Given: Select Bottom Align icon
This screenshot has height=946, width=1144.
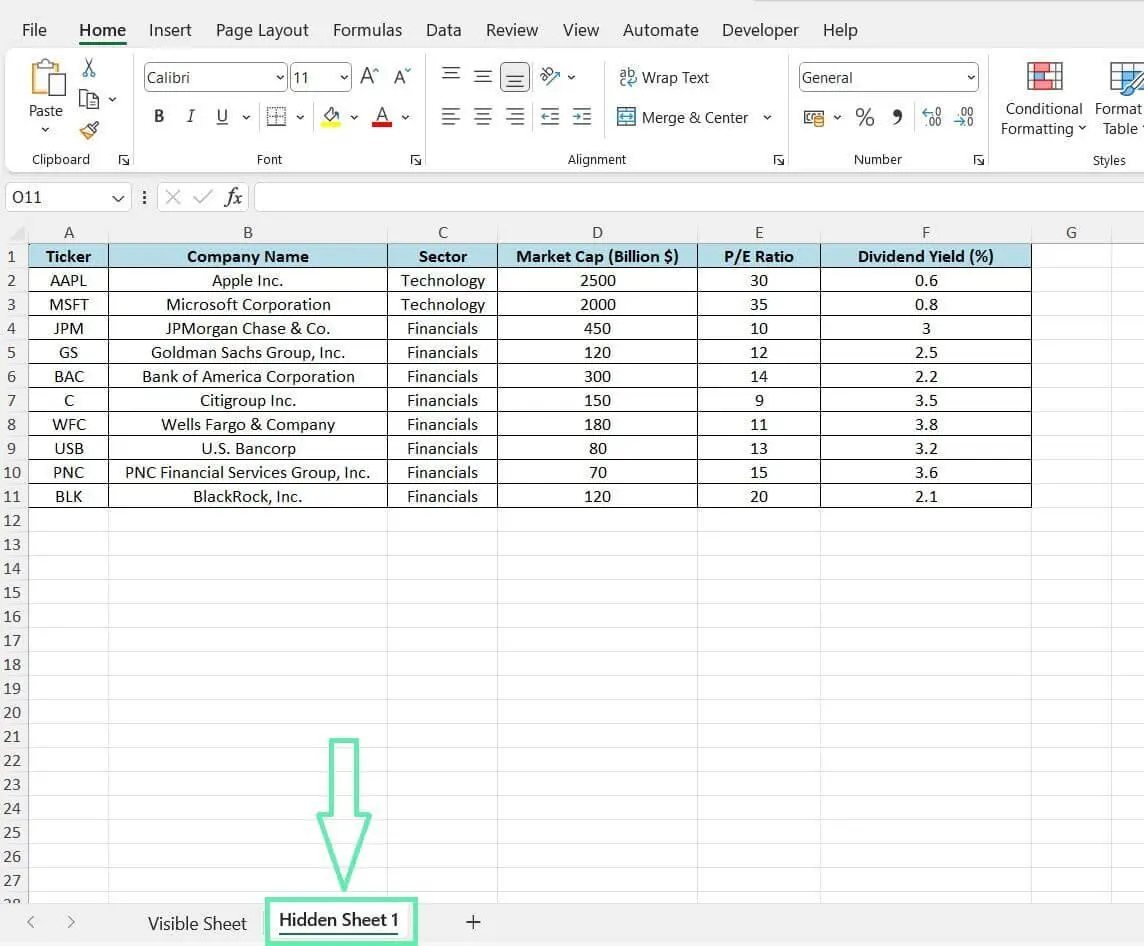Looking at the screenshot, I should [514, 77].
